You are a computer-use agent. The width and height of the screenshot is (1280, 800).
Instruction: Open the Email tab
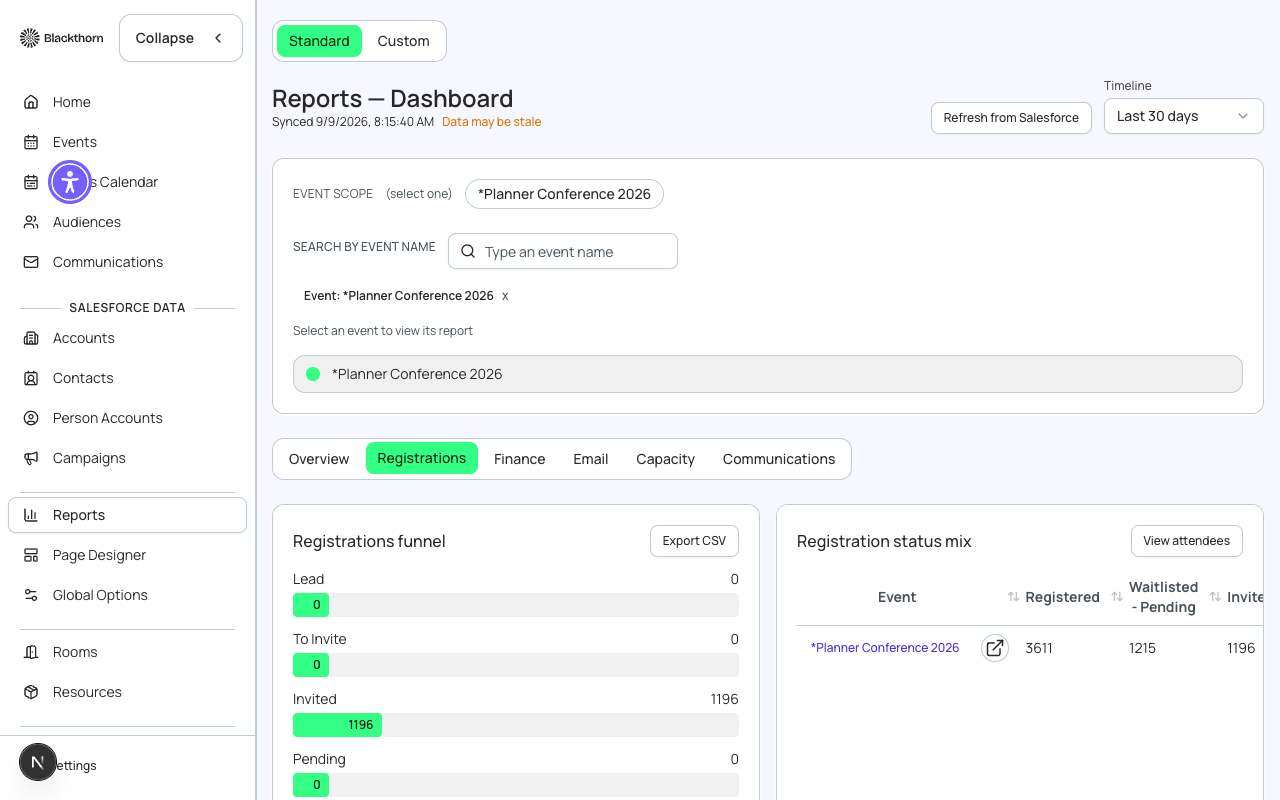(x=590, y=459)
